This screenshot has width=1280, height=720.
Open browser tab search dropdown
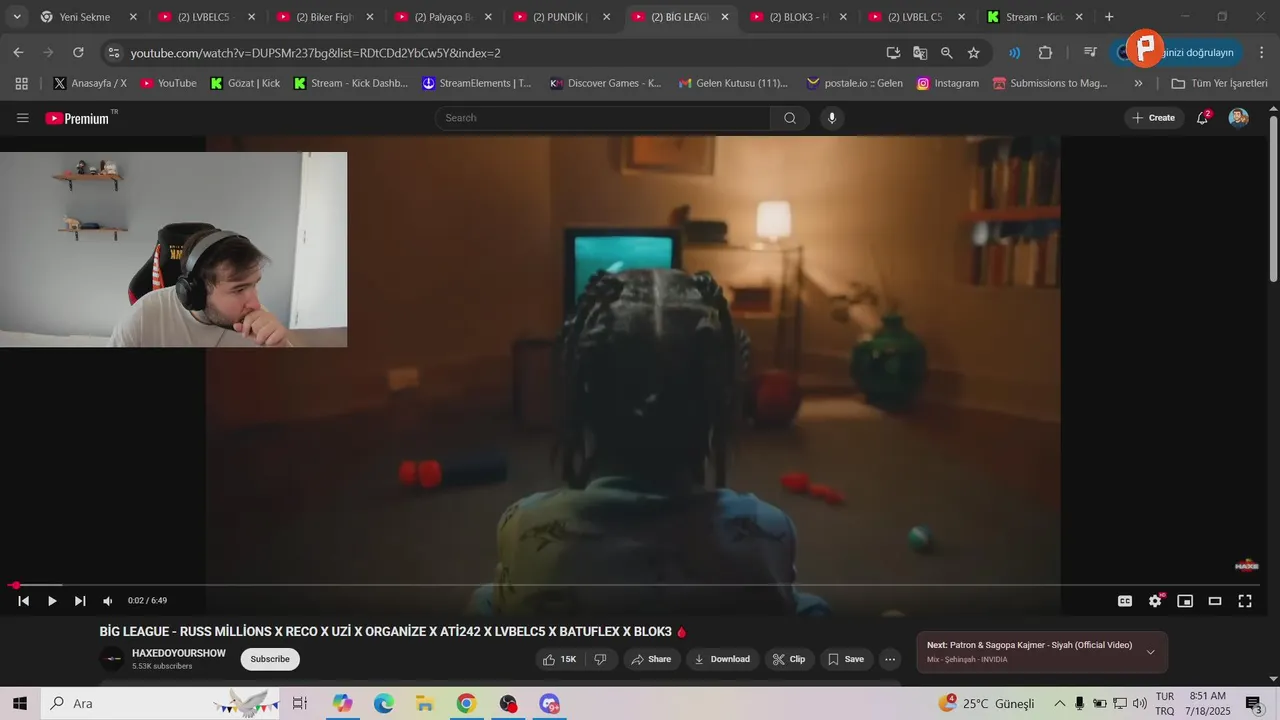(x=17, y=17)
